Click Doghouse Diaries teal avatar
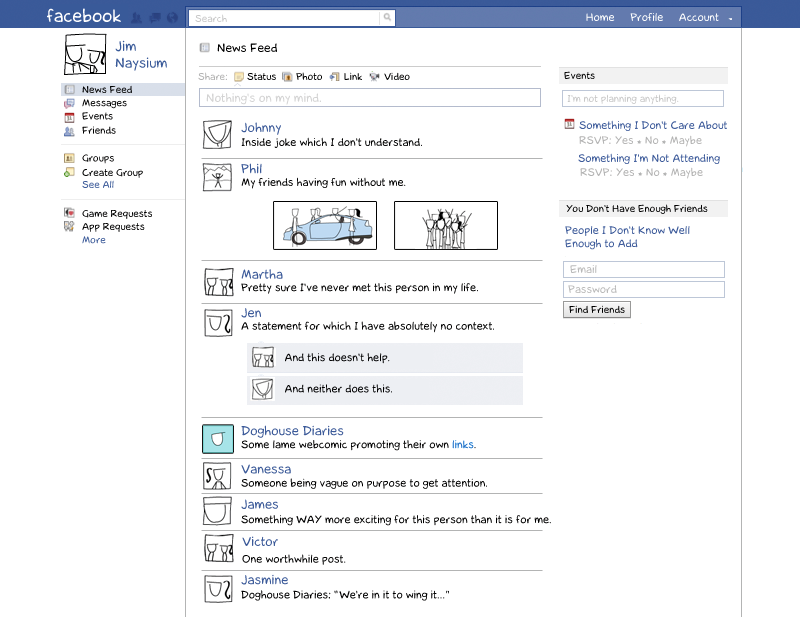This screenshot has height=617, width=800. tap(218, 439)
